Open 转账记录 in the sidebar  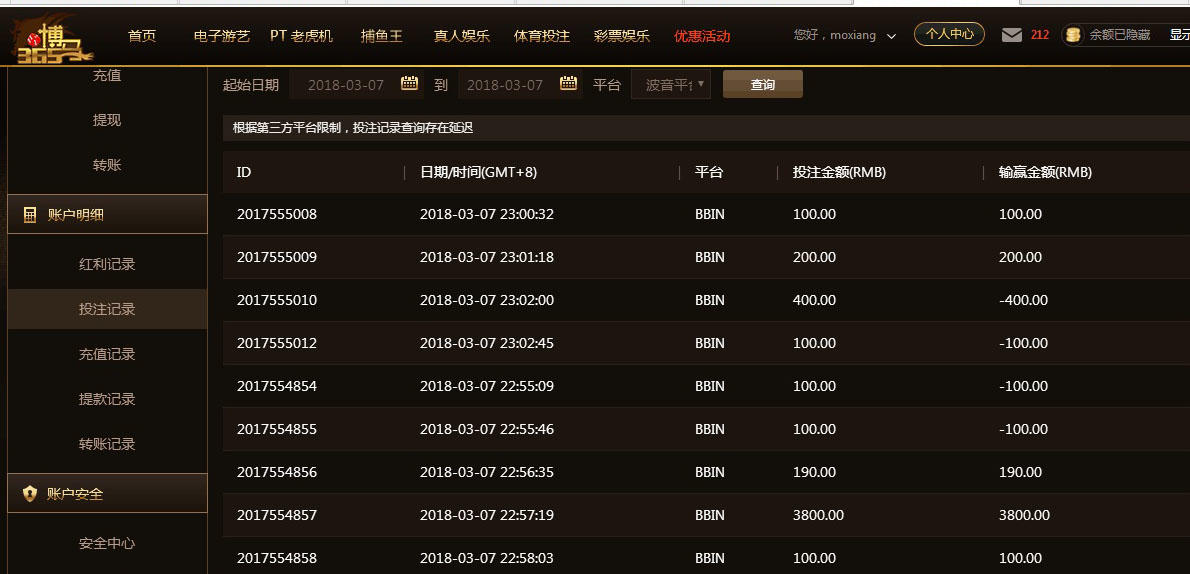point(107,443)
